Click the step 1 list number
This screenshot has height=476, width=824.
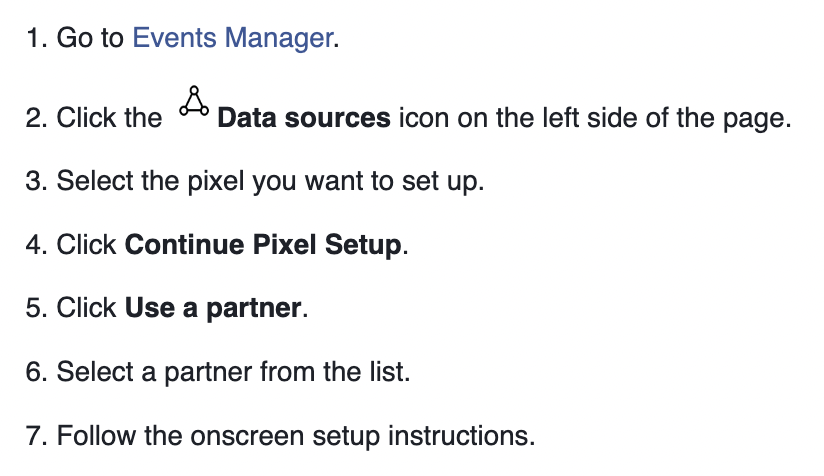37,38
